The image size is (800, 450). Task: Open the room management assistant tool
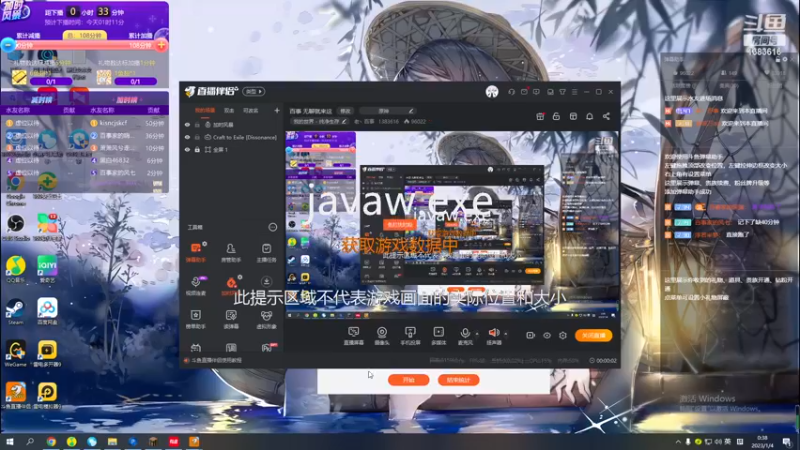(x=231, y=252)
